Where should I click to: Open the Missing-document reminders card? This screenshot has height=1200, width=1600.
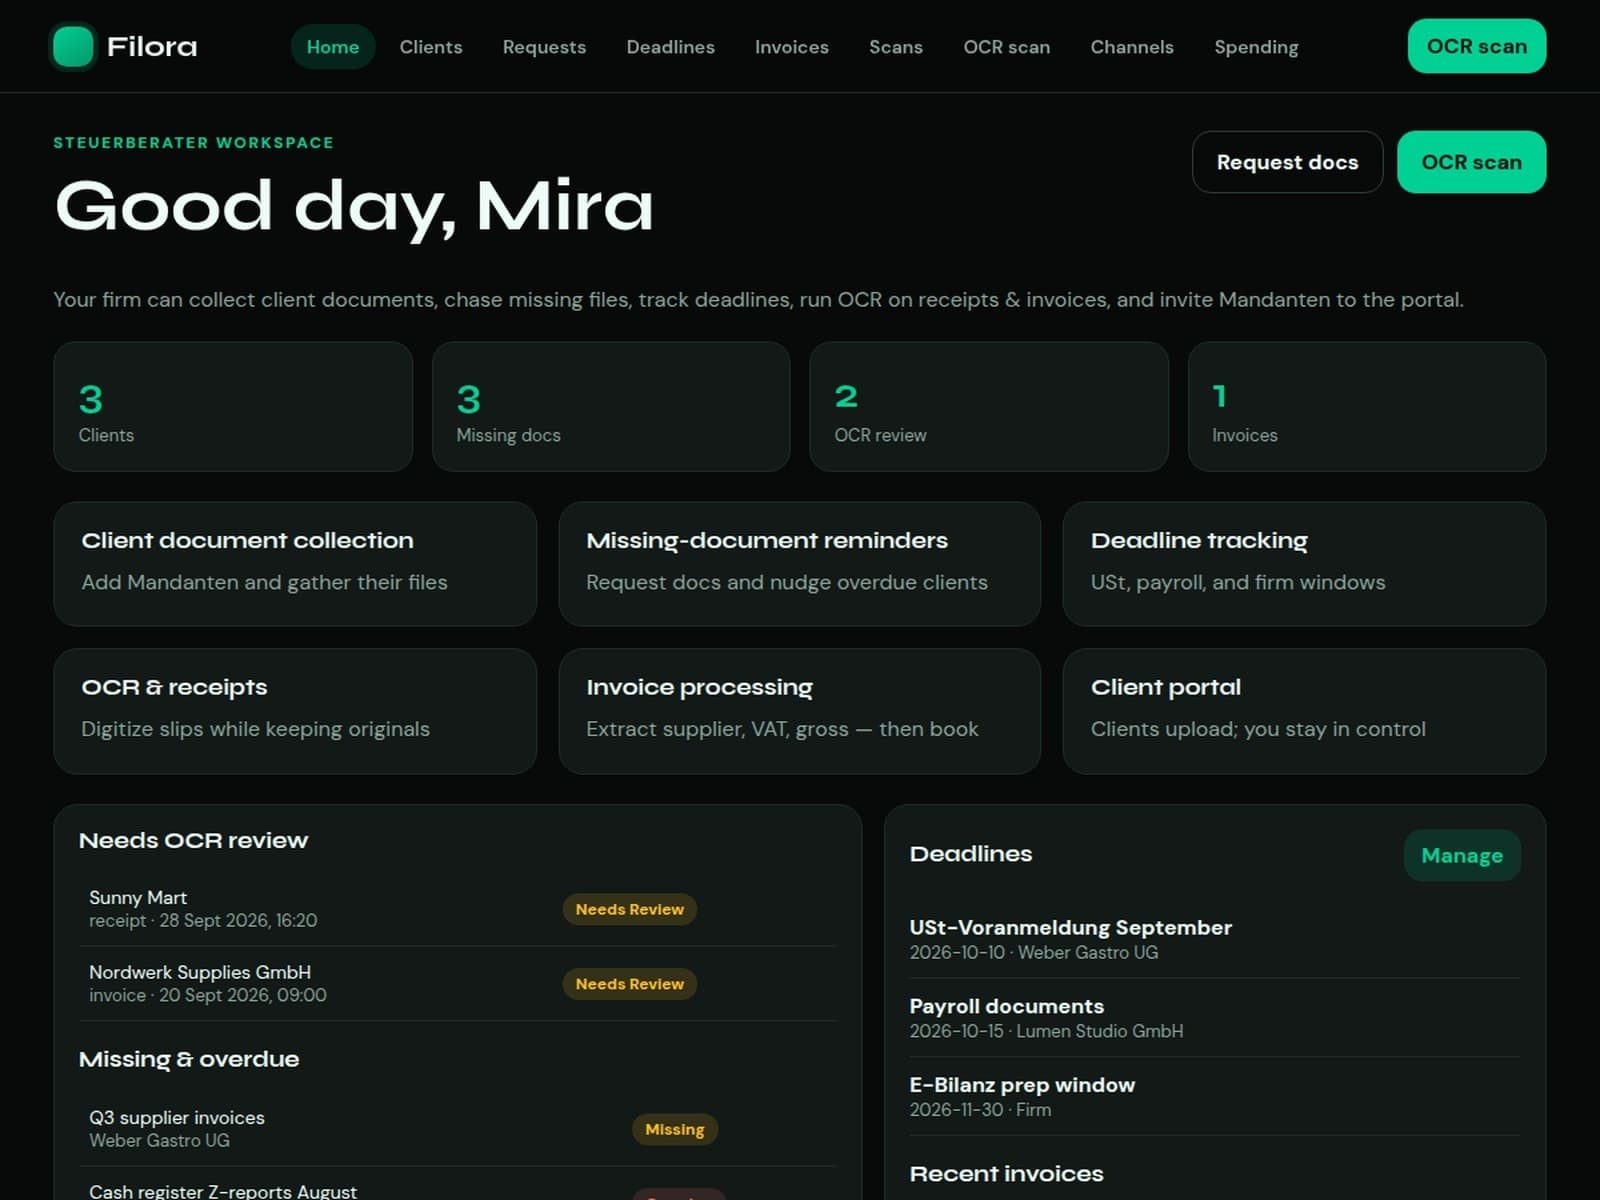tap(800, 564)
